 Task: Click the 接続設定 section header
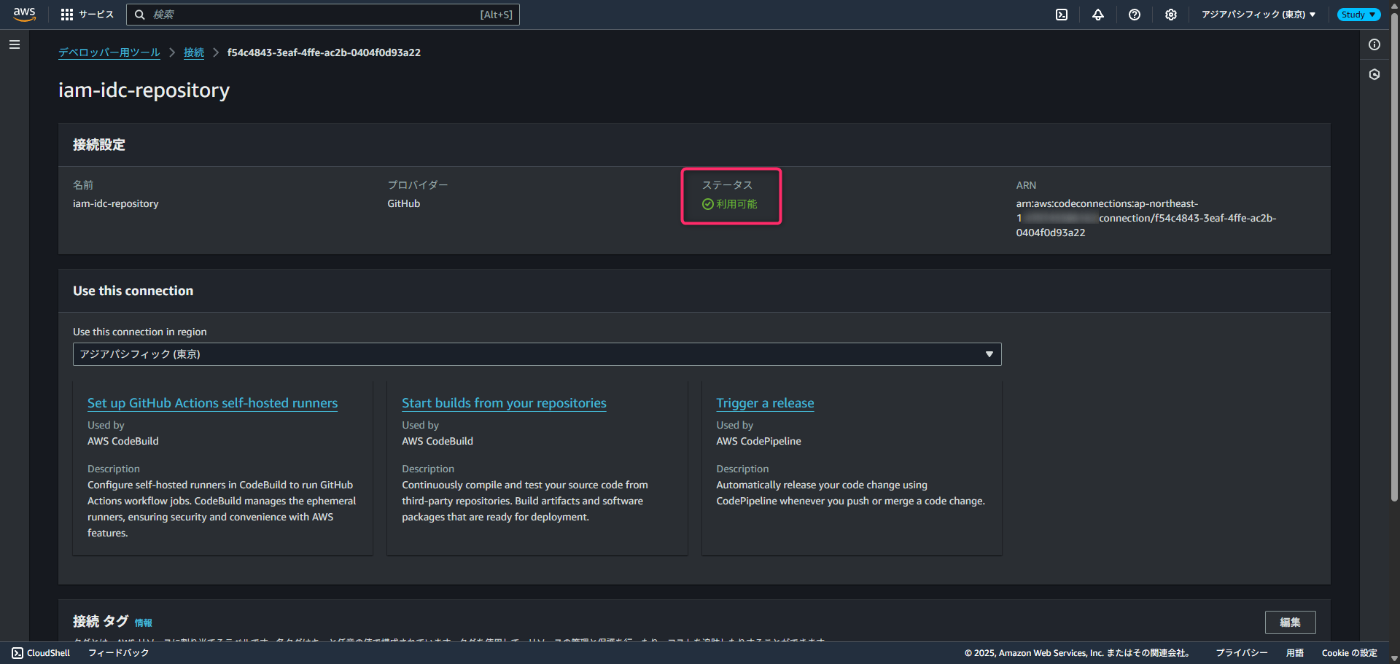[x=99, y=145]
